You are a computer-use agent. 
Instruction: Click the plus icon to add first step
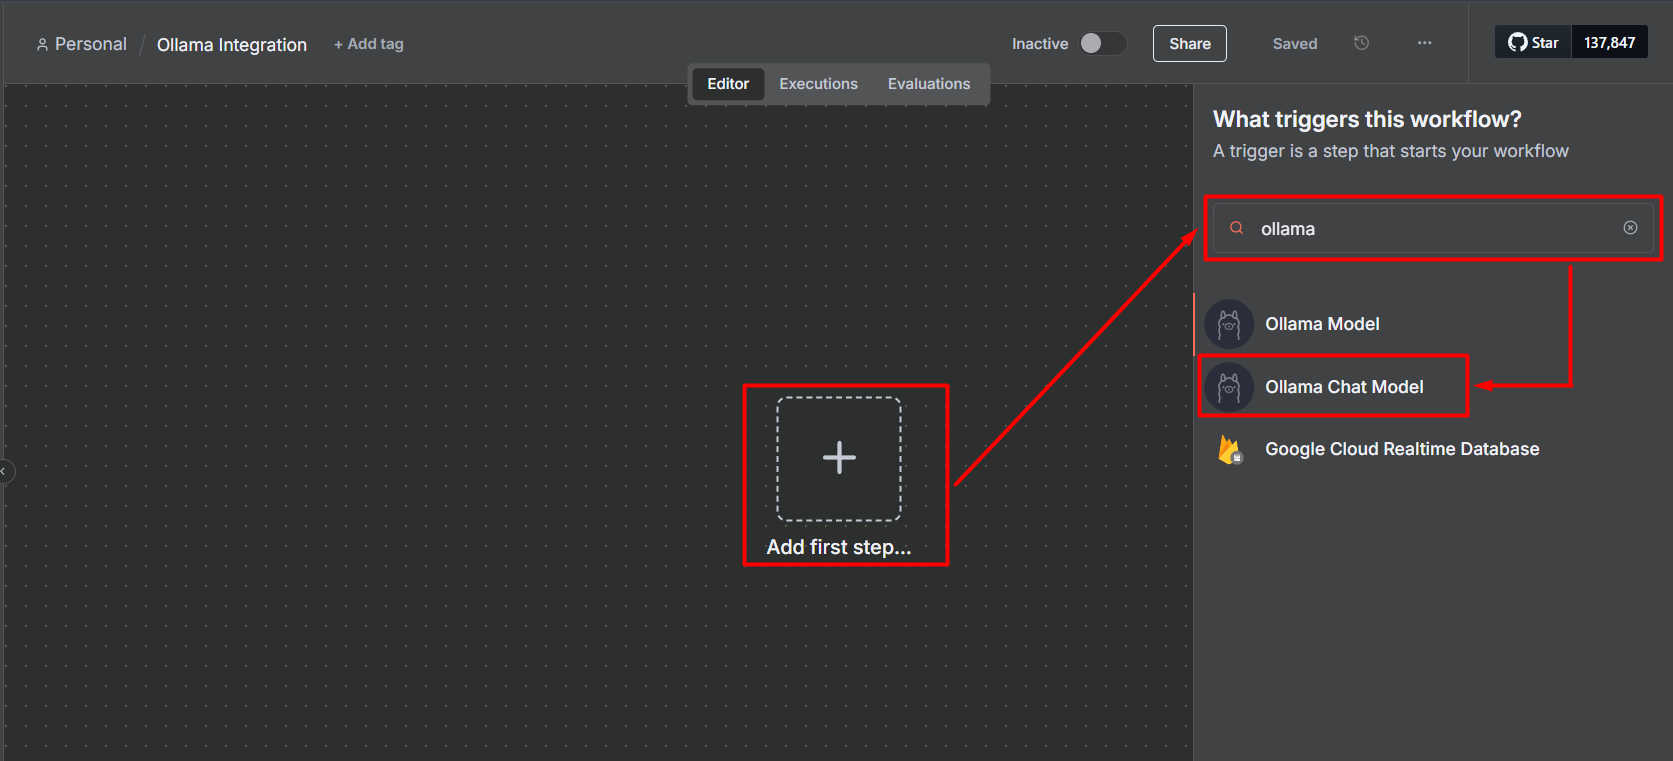(839, 458)
